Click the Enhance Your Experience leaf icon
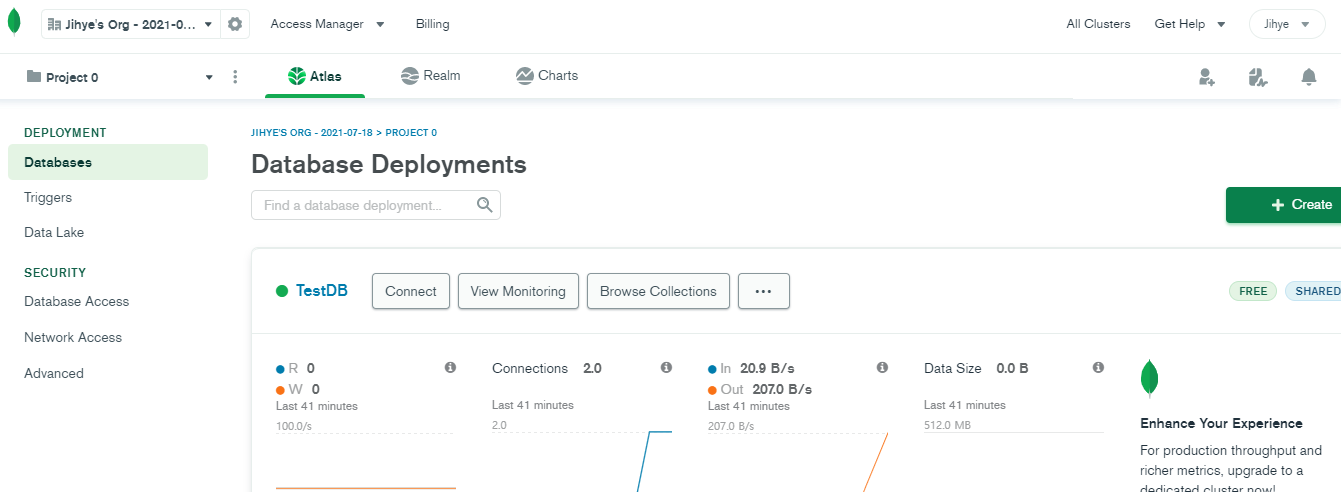Screen dimensions: 1341x492 point(1150,378)
